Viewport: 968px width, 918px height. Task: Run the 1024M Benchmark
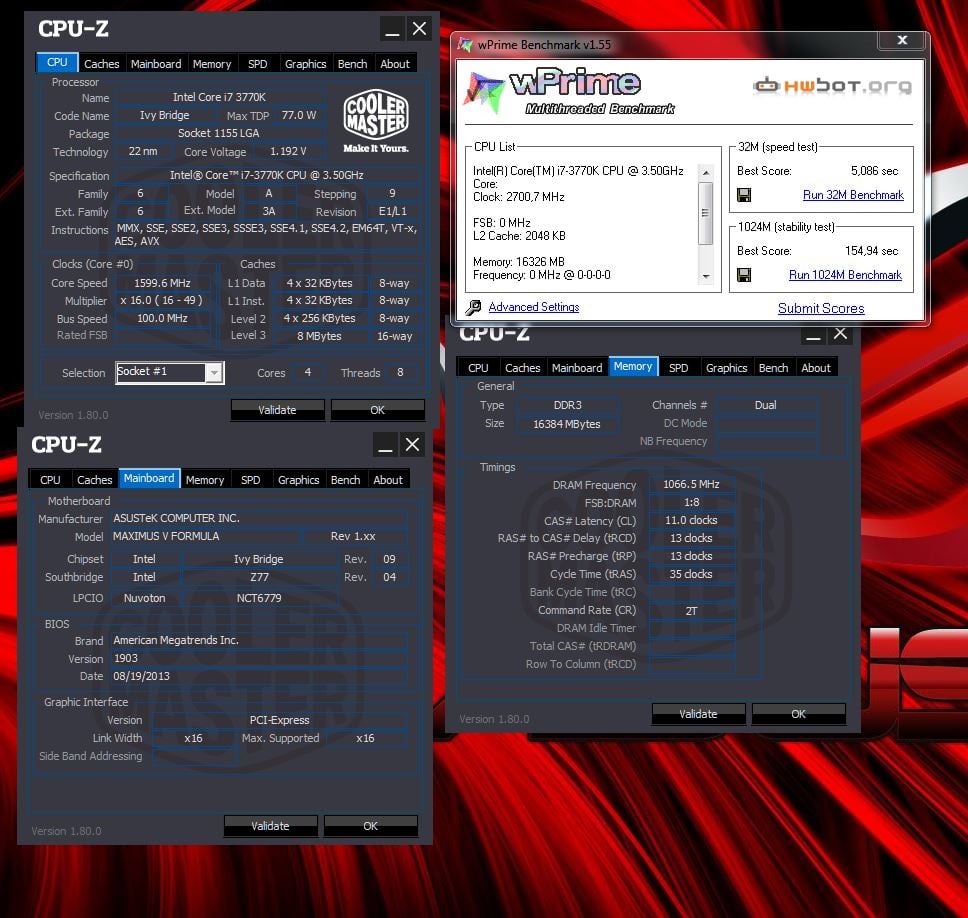845,275
